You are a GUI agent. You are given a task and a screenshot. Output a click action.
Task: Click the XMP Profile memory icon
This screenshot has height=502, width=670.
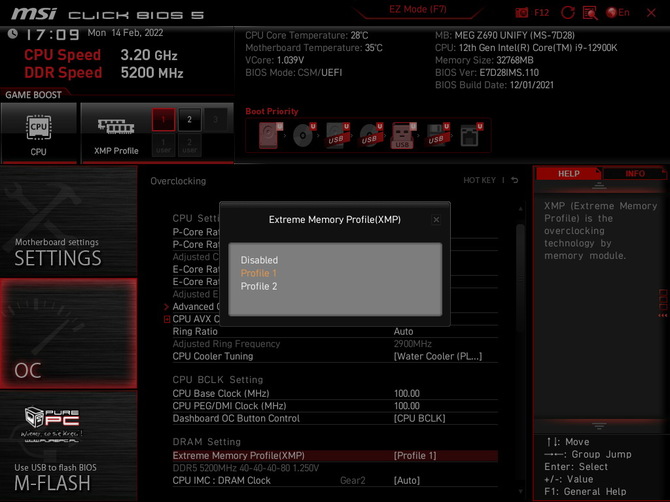click(116, 127)
